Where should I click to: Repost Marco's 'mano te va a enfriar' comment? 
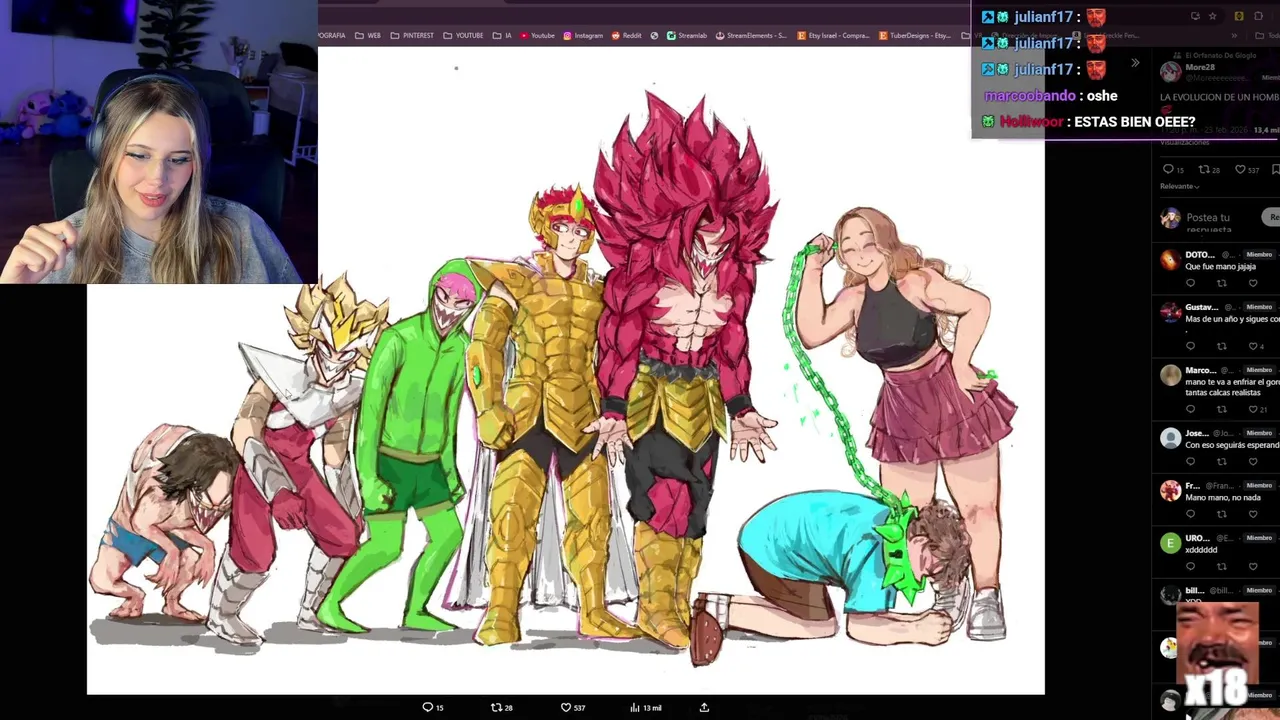1221,409
